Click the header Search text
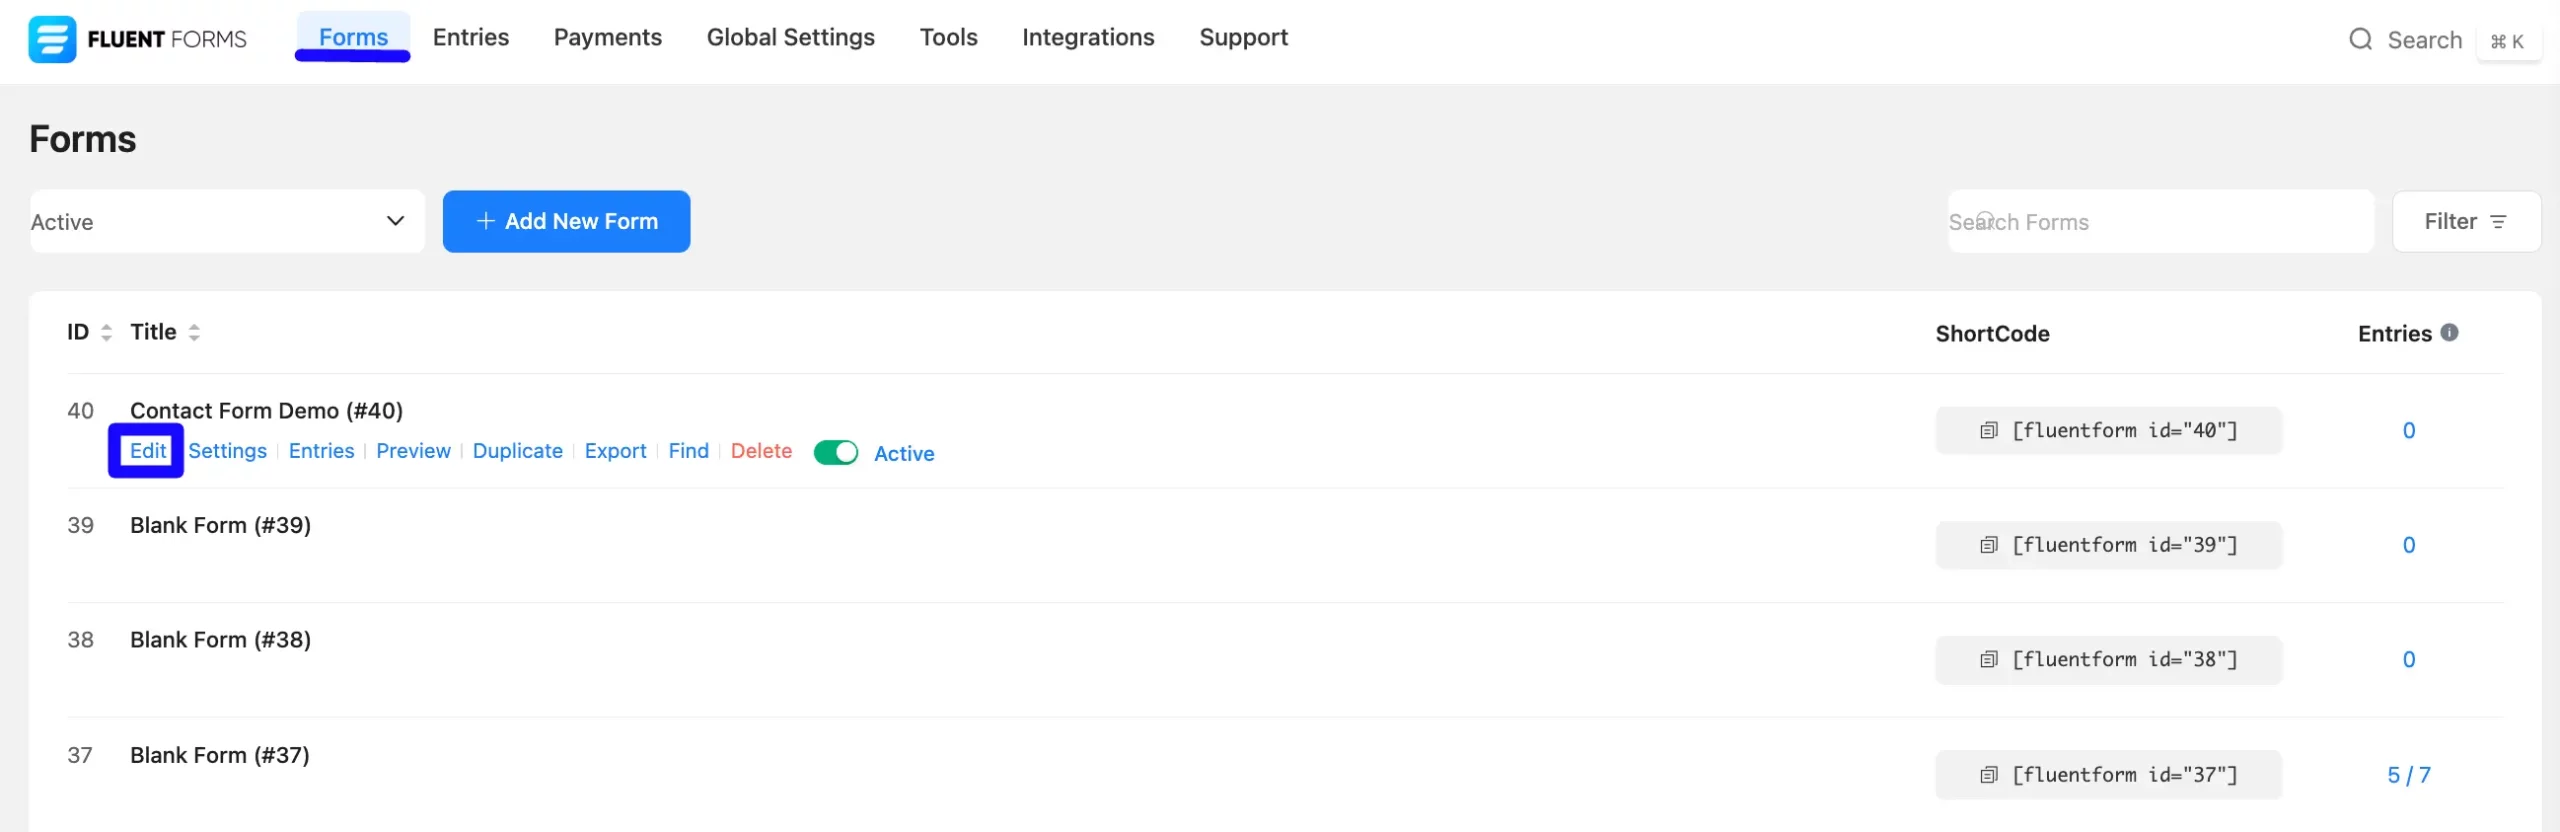 coord(2424,40)
